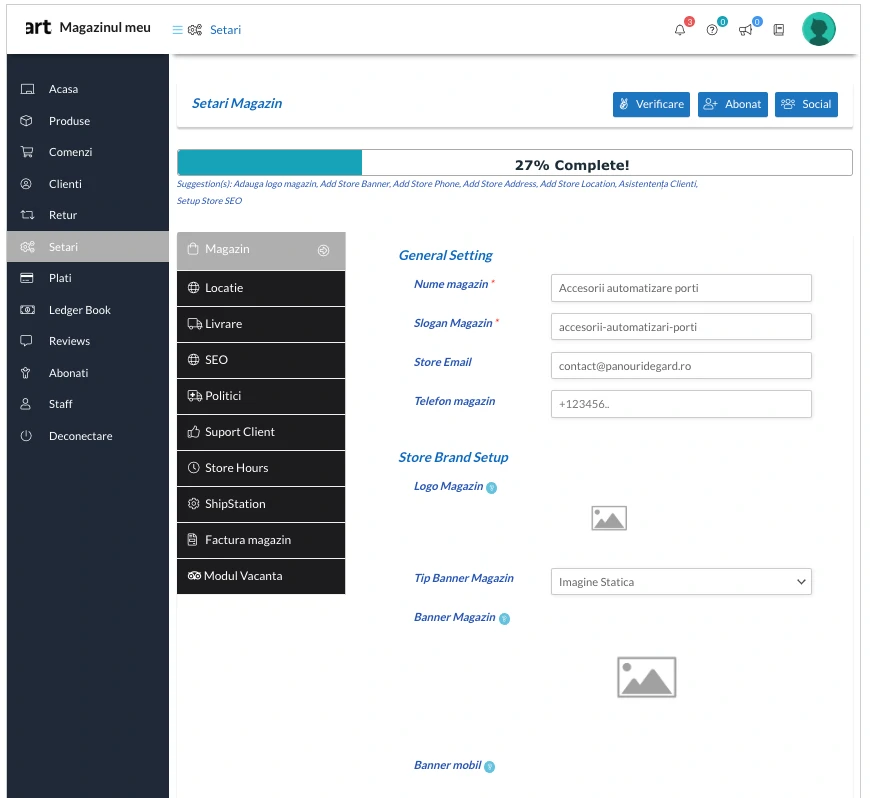Click the arrow icon on Magazin tab

coord(323,250)
